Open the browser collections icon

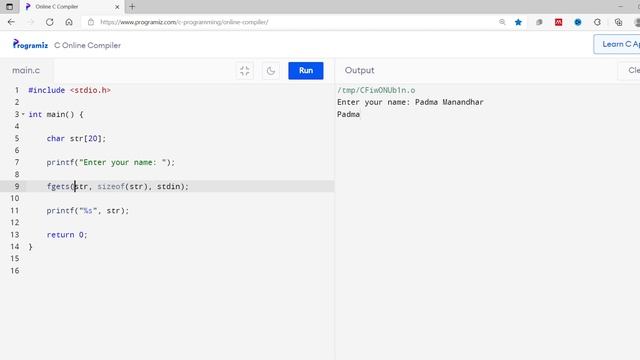618,22
